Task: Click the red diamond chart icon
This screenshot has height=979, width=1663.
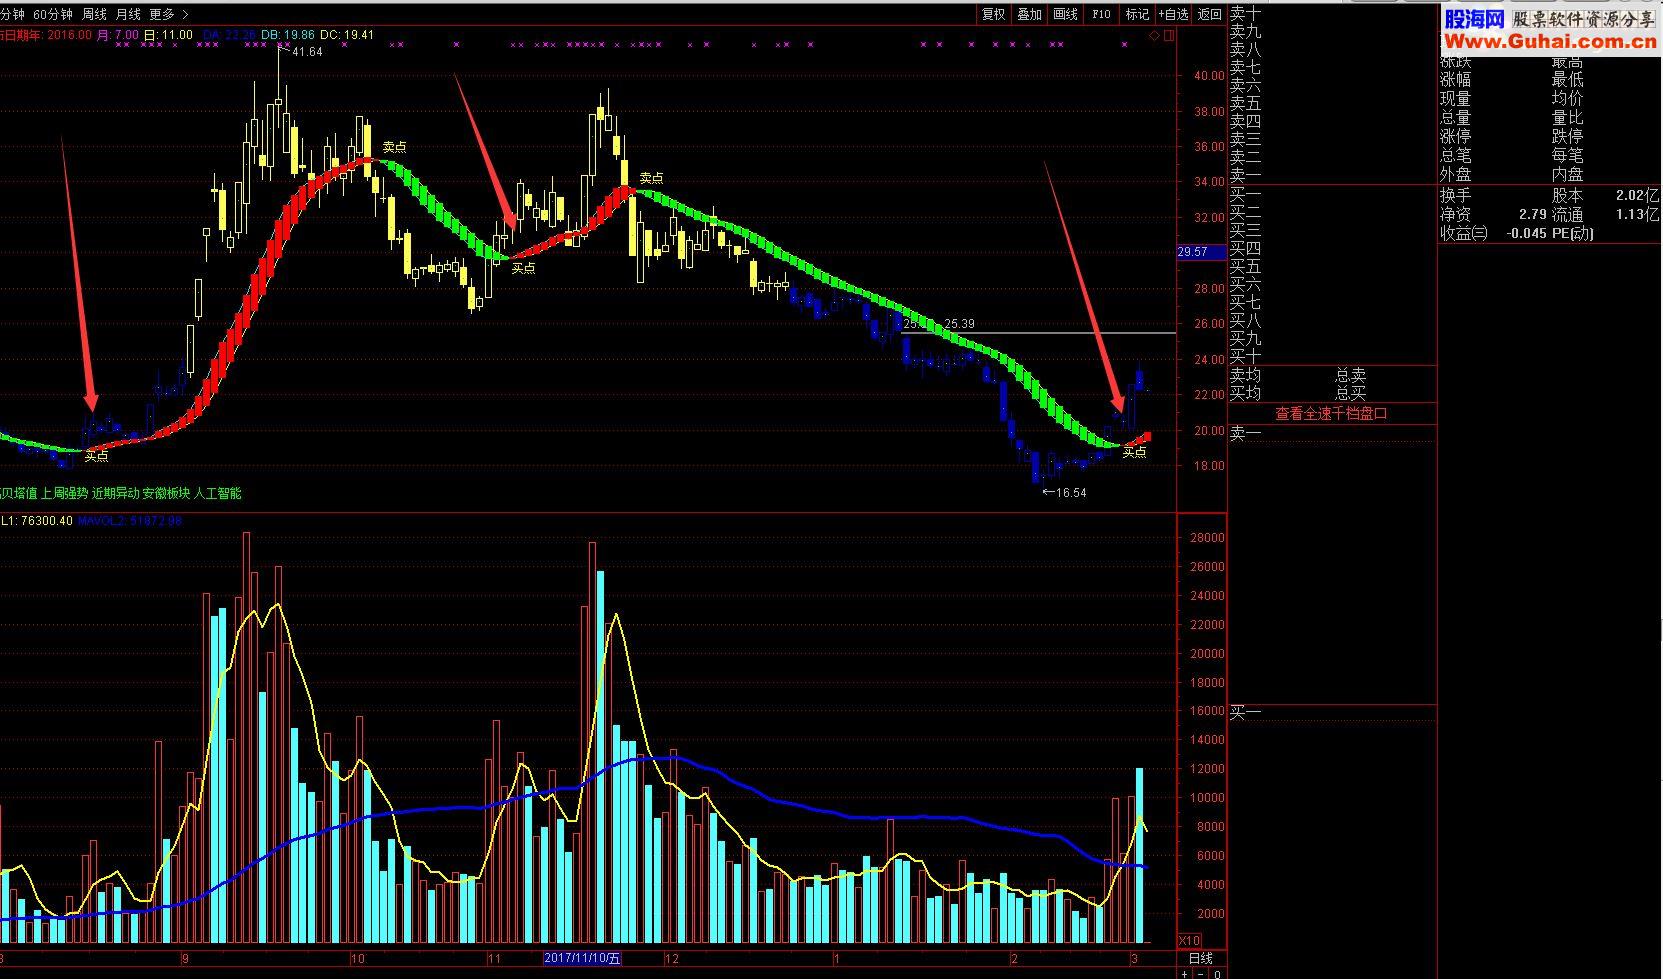Action: point(1154,36)
